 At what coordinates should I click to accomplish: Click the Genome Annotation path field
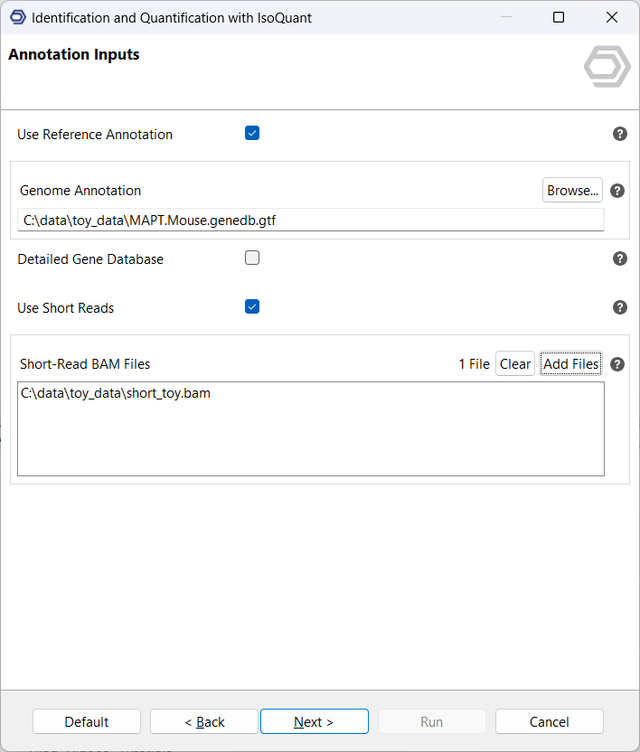pyautogui.click(x=310, y=220)
